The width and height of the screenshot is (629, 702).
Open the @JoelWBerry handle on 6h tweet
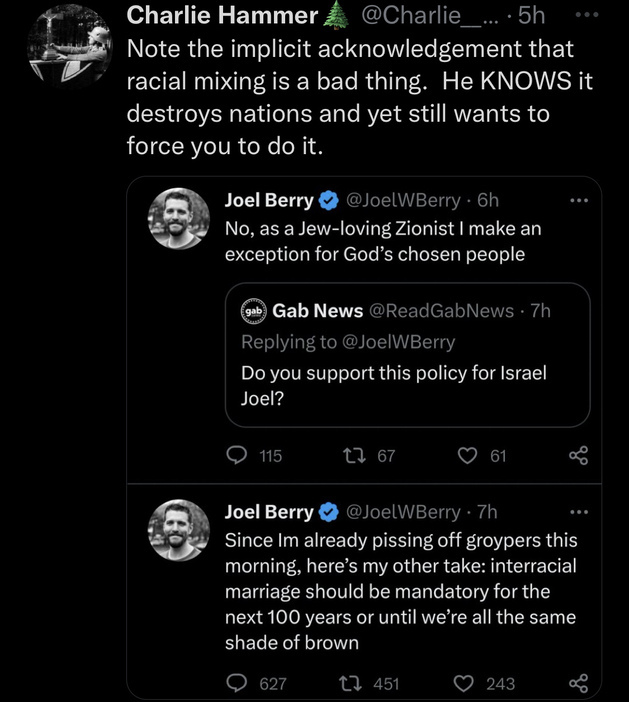tap(402, 201)
